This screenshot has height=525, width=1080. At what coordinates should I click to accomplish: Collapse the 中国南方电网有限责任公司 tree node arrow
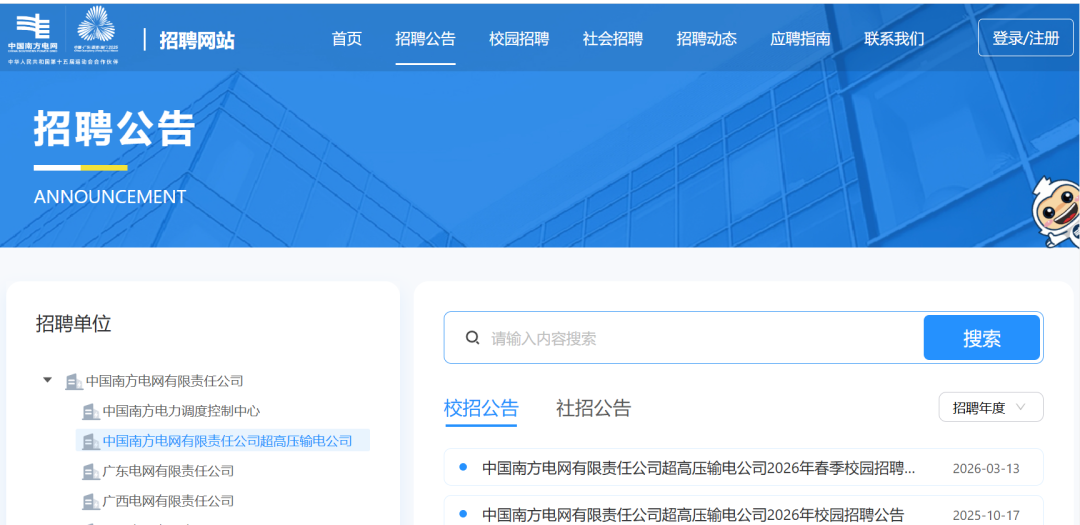point(48,380)
